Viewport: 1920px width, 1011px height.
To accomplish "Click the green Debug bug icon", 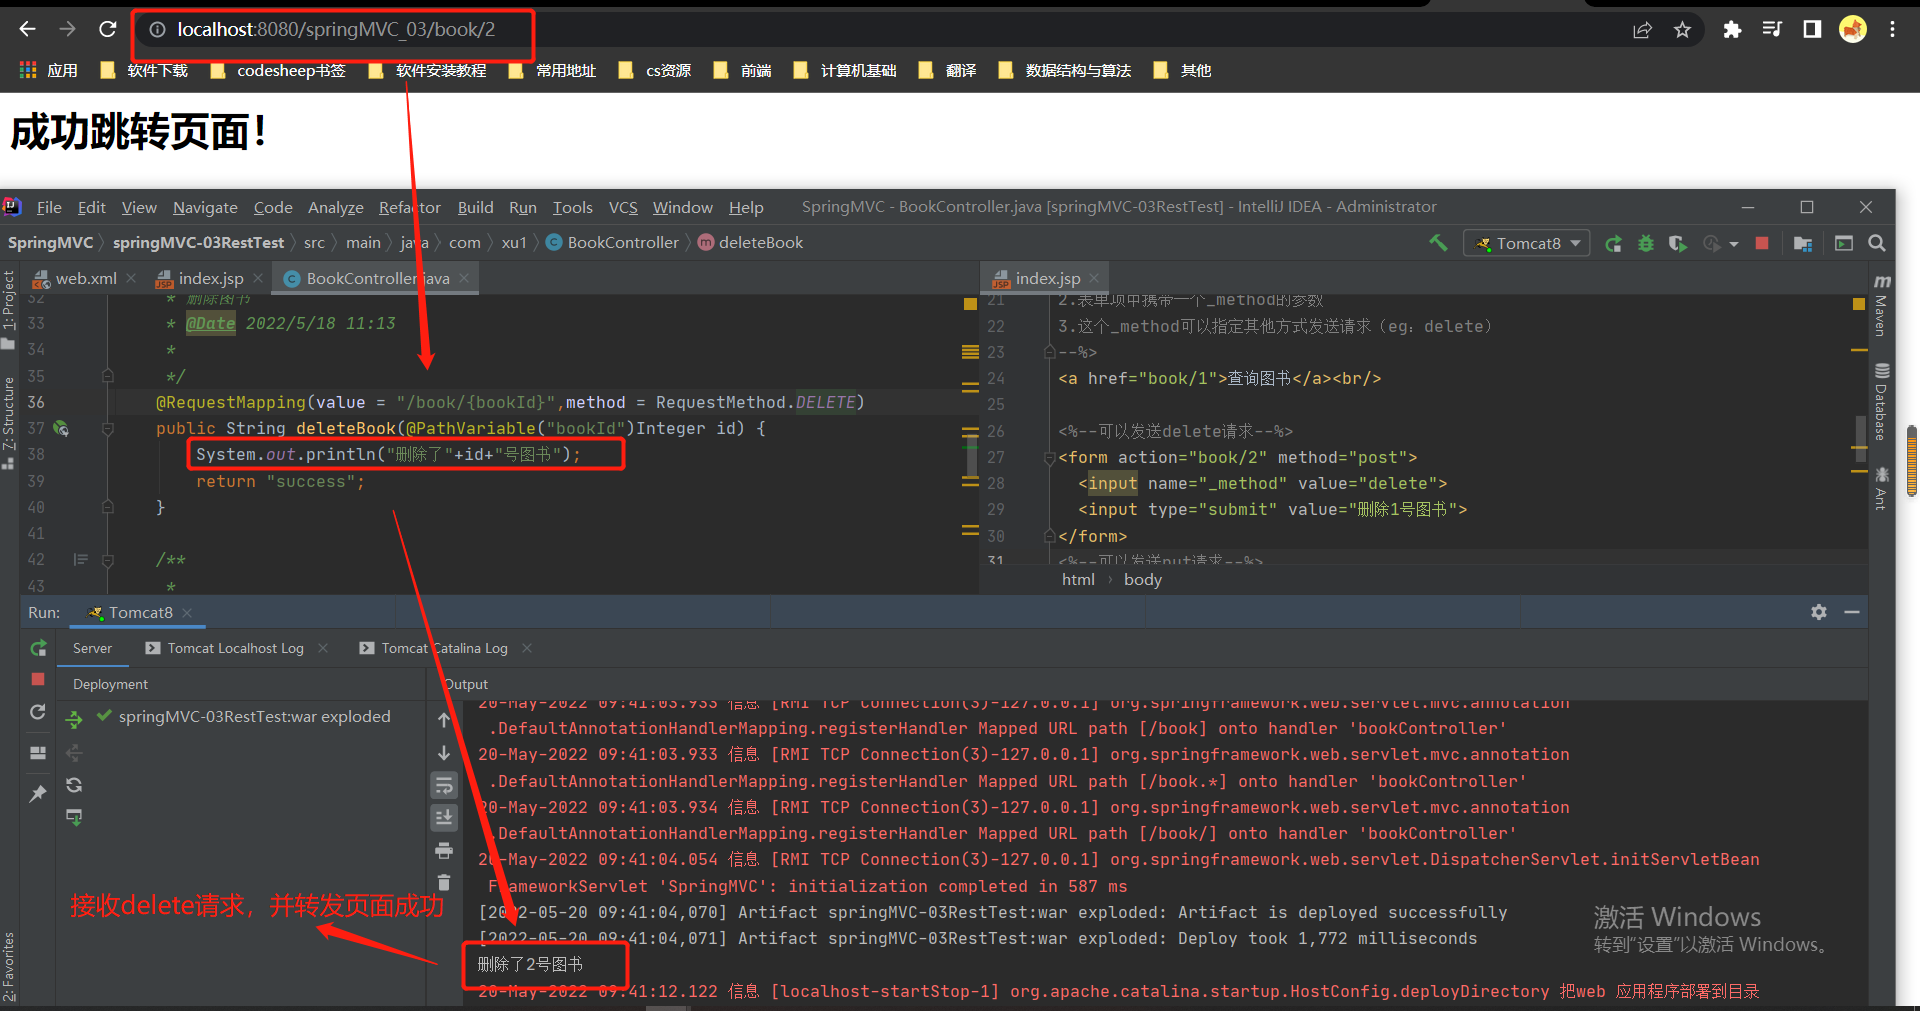I will tap(1645, 243).
